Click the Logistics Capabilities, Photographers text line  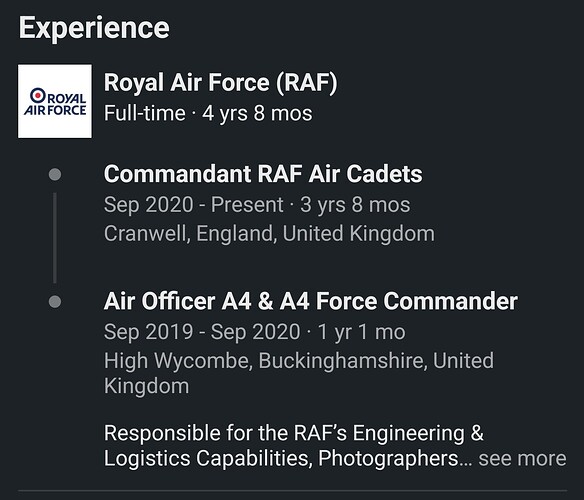pyautogui.click(x=288, y=458)
